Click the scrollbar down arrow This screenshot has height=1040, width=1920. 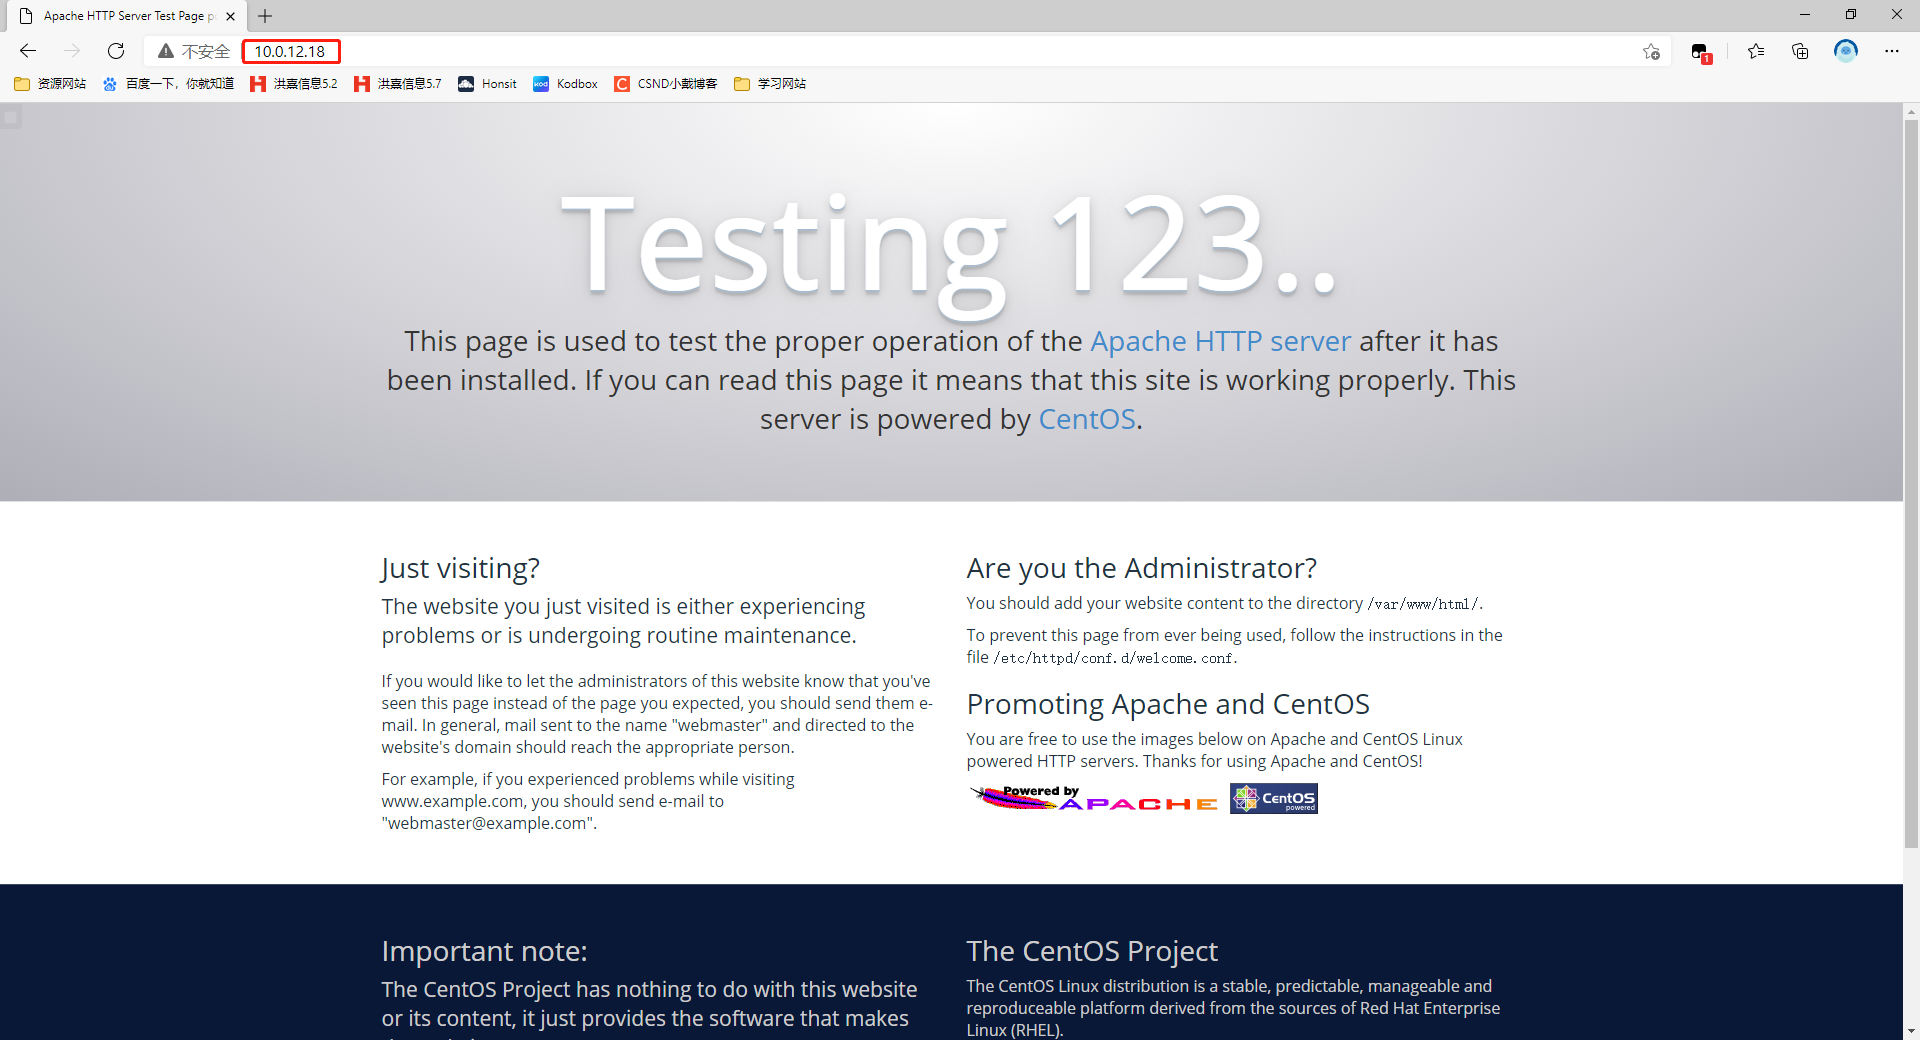coord(1911,1030)
